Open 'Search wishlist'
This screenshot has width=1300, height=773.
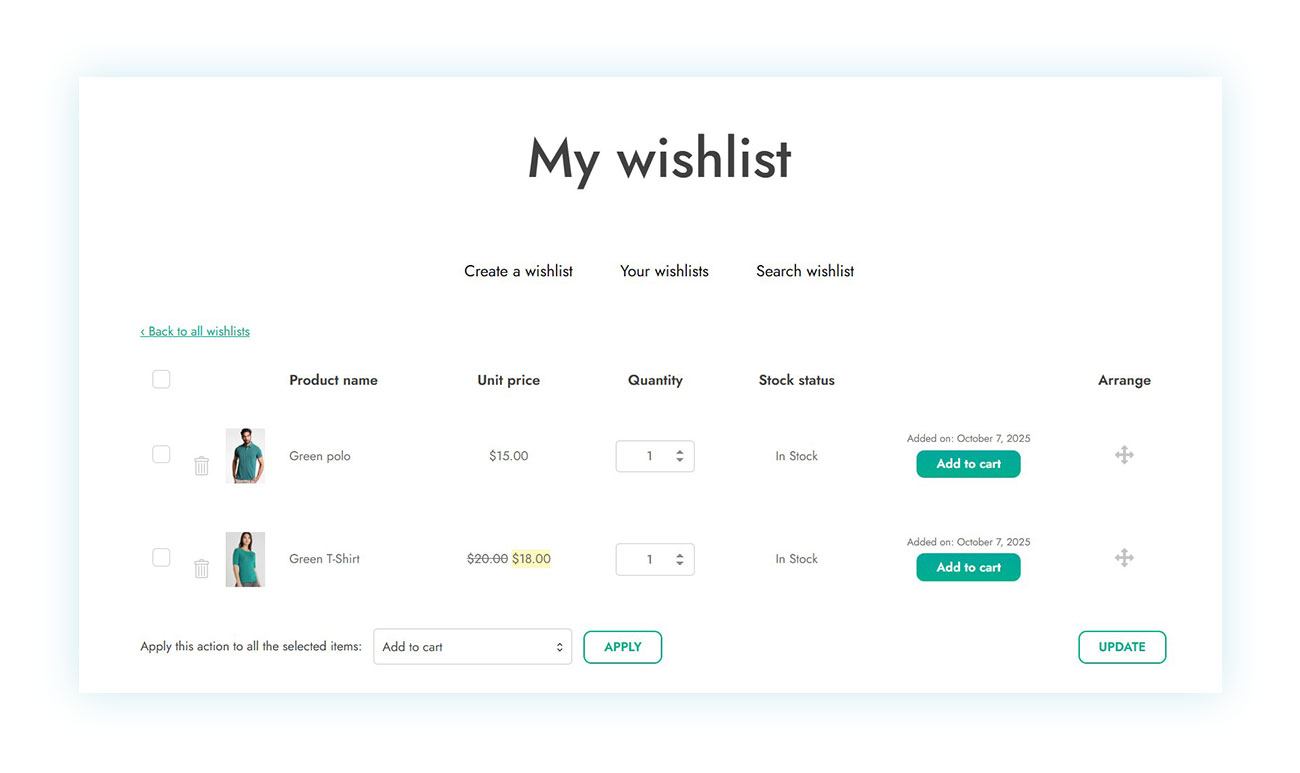tap(805, 271)
